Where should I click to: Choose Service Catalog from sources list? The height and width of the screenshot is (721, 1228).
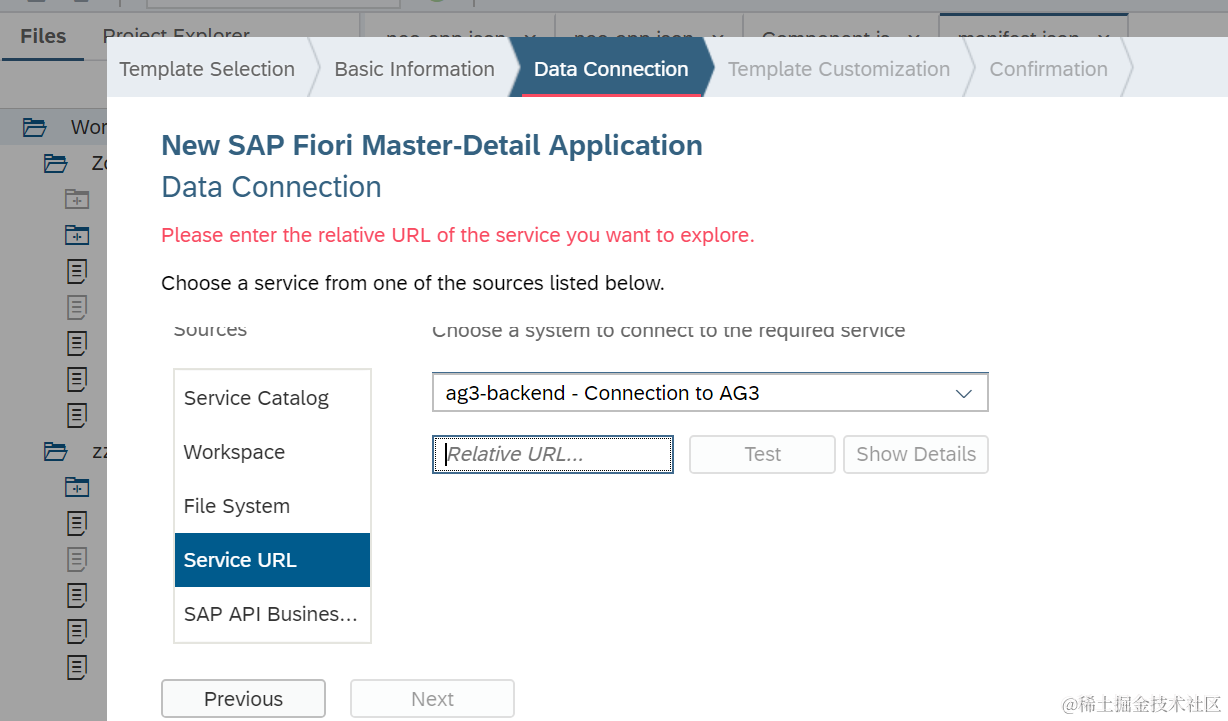[x=256, y=398]
